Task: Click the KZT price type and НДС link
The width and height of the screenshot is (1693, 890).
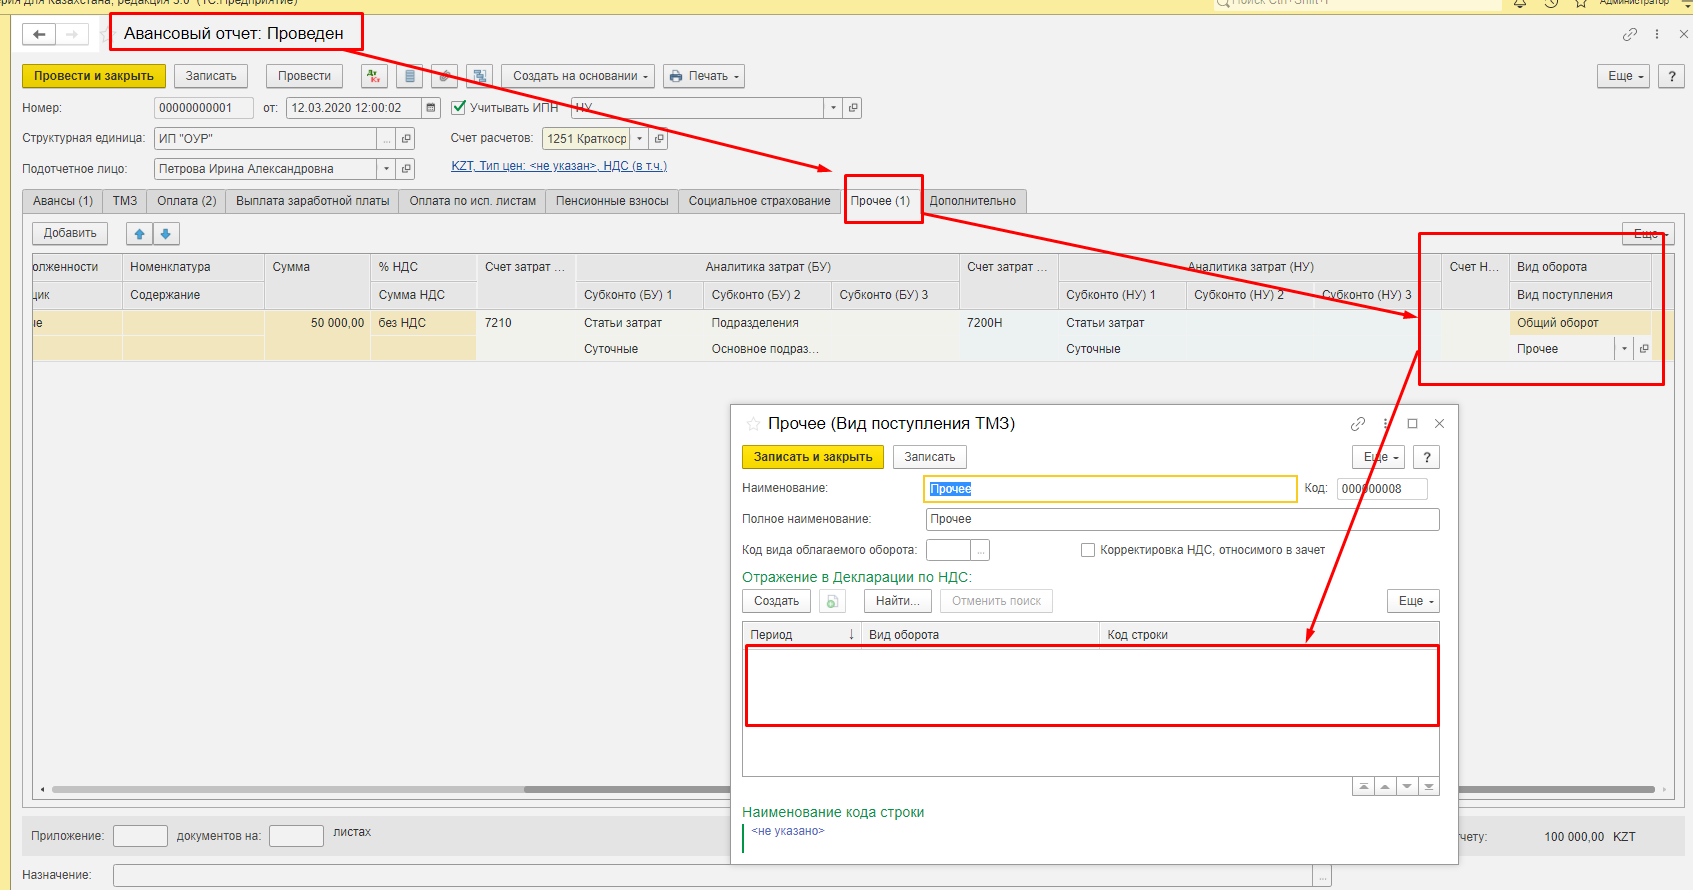Action: [558, 166]
